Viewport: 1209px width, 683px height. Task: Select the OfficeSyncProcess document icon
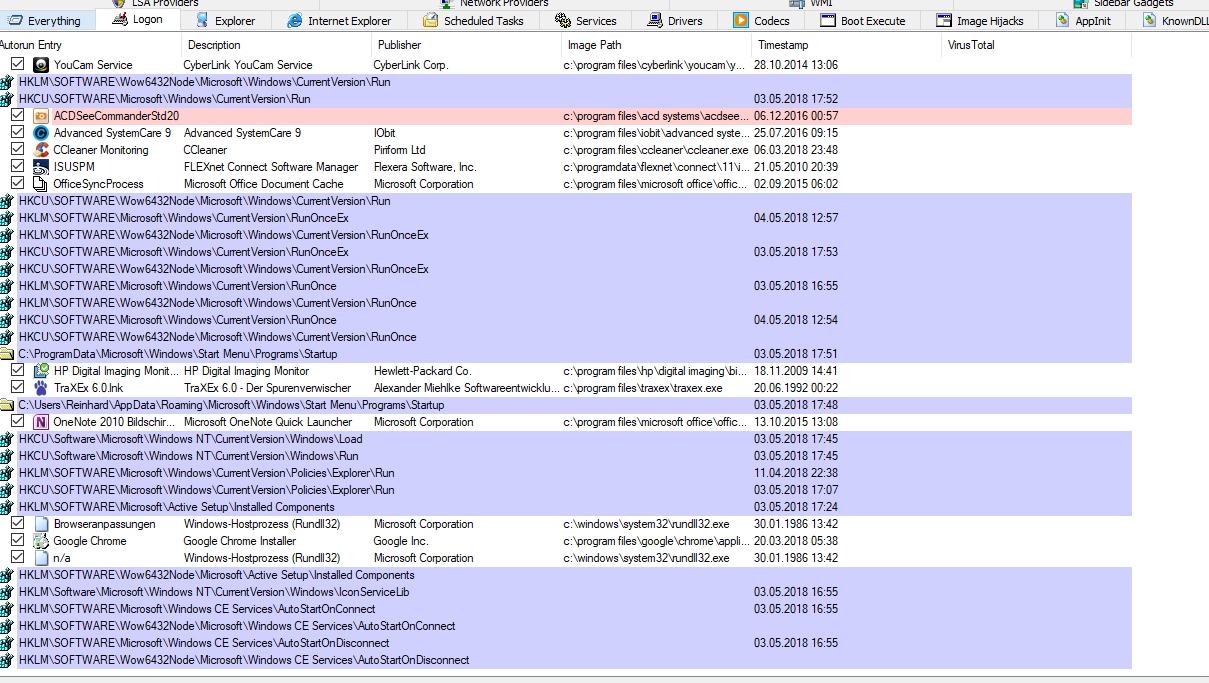pos(41,184)
